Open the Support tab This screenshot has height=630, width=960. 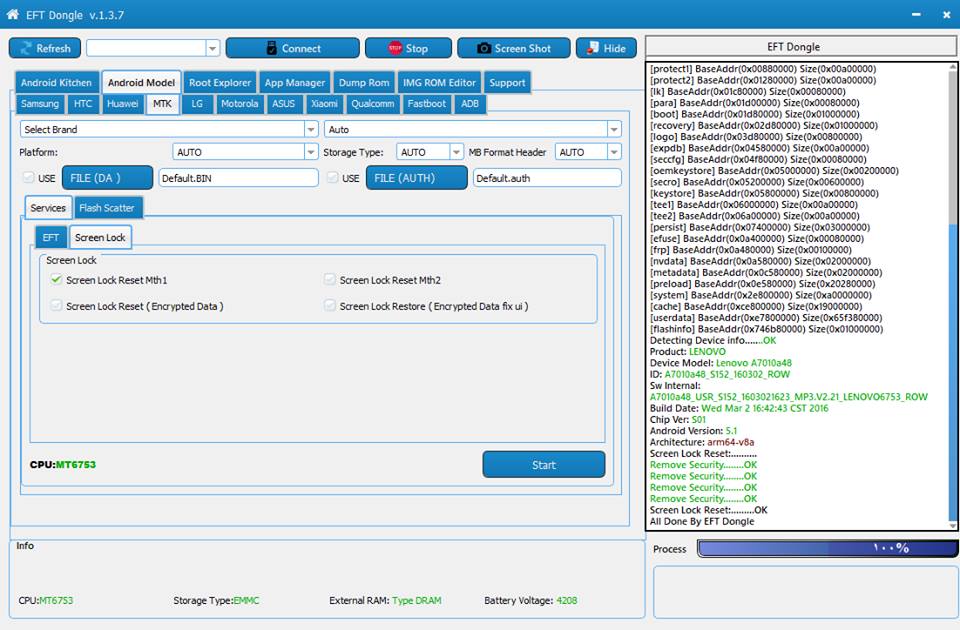(507, 83)
